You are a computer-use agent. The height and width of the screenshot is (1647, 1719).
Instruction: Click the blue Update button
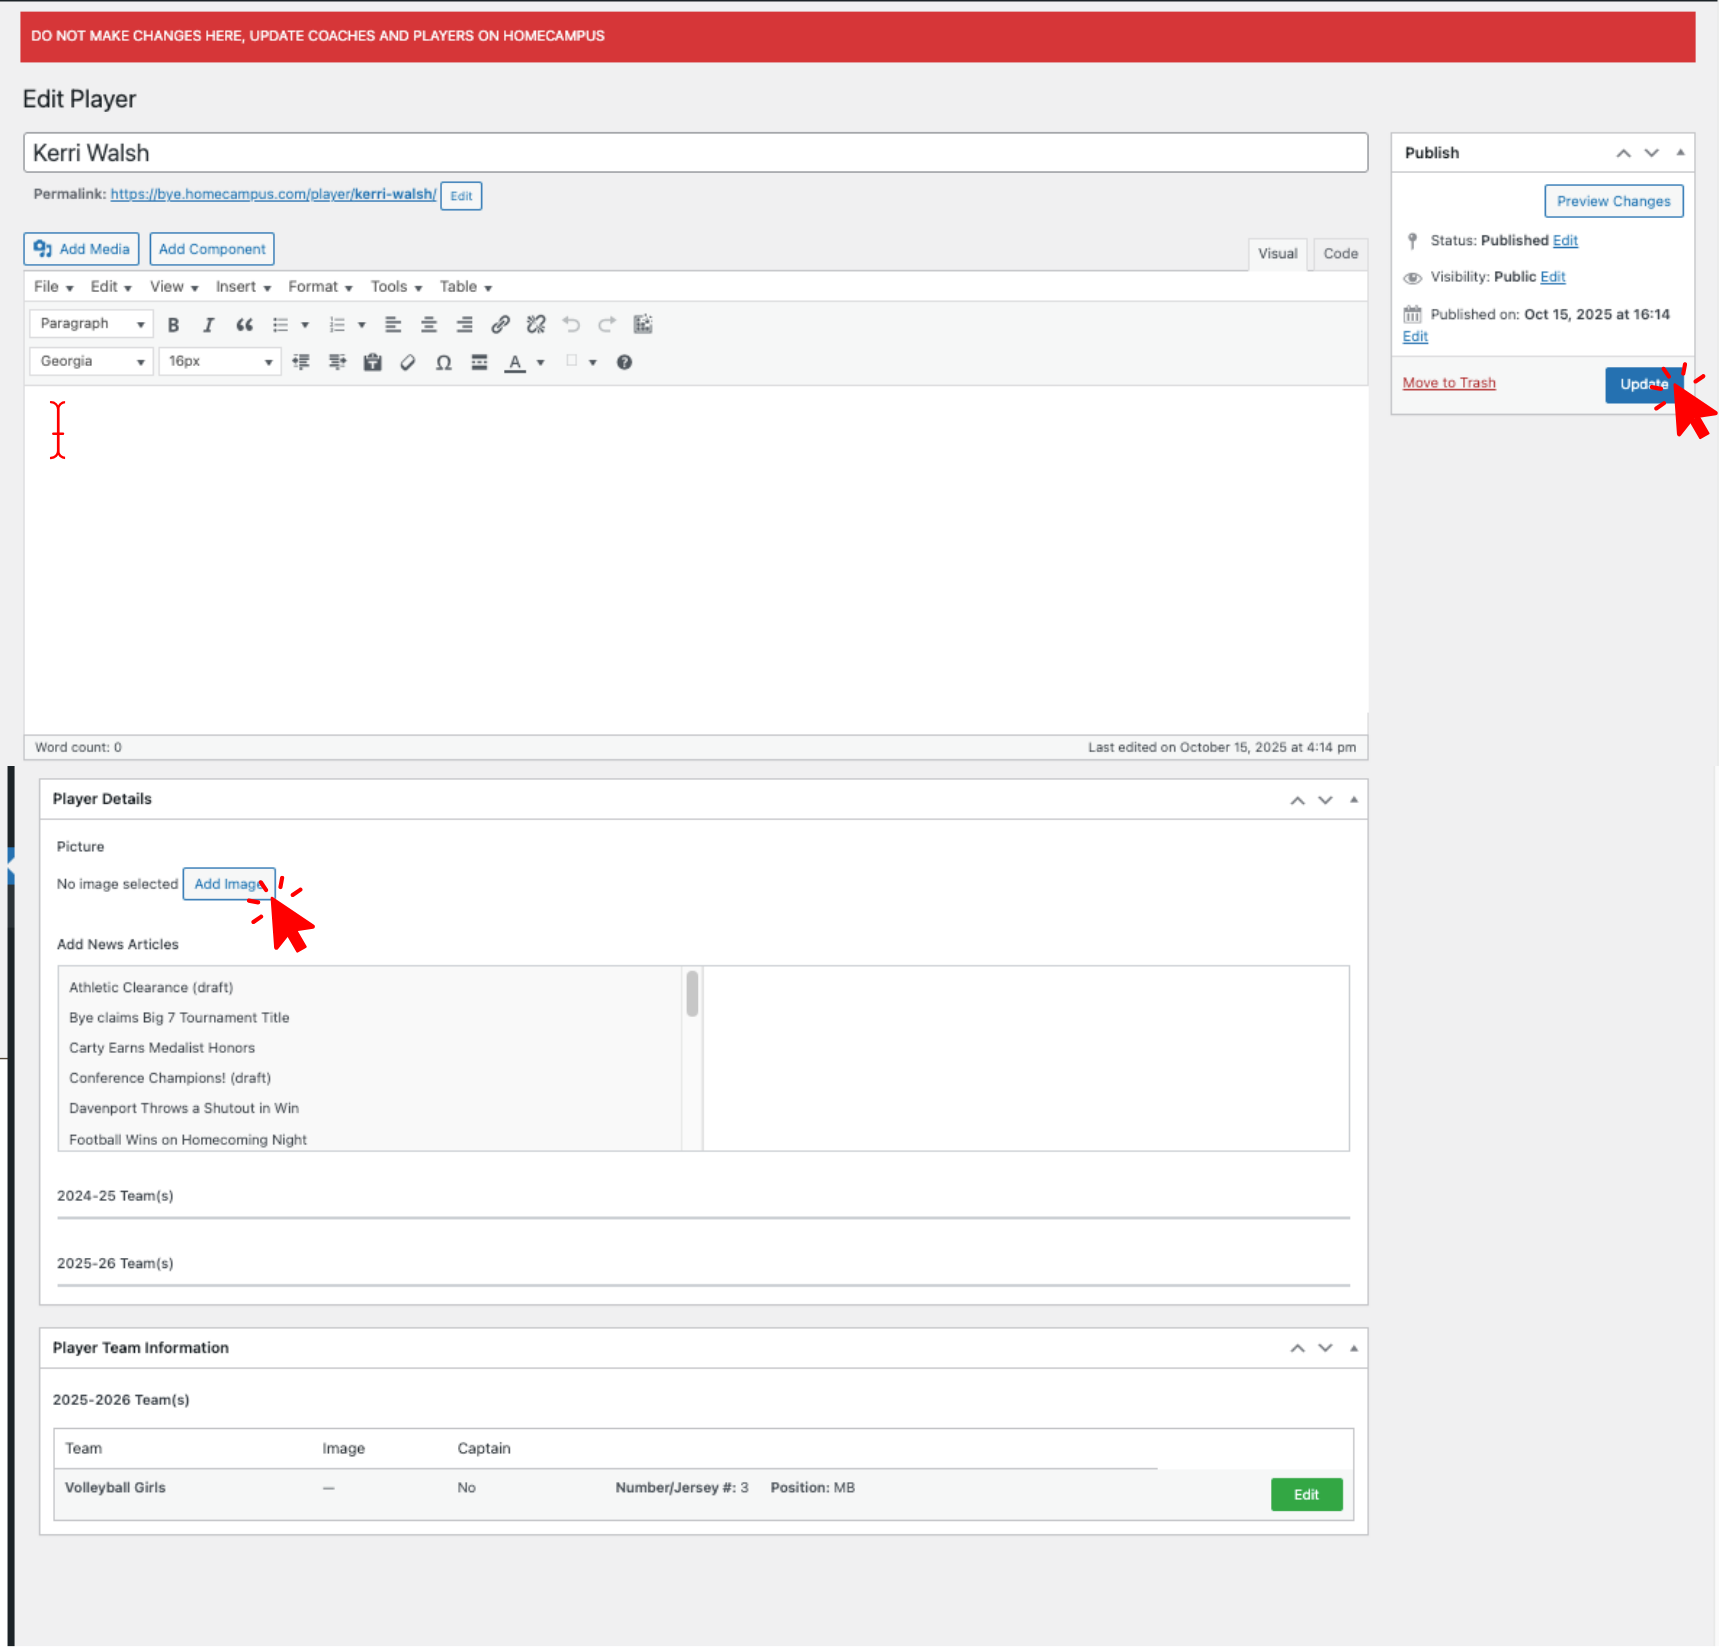click(1640, 385)
